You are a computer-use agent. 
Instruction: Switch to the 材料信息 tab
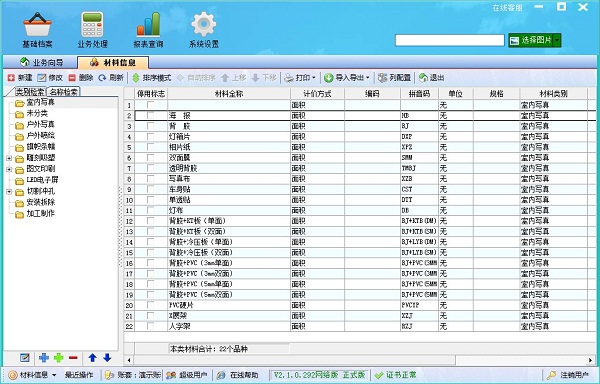[x=113, y=62]
